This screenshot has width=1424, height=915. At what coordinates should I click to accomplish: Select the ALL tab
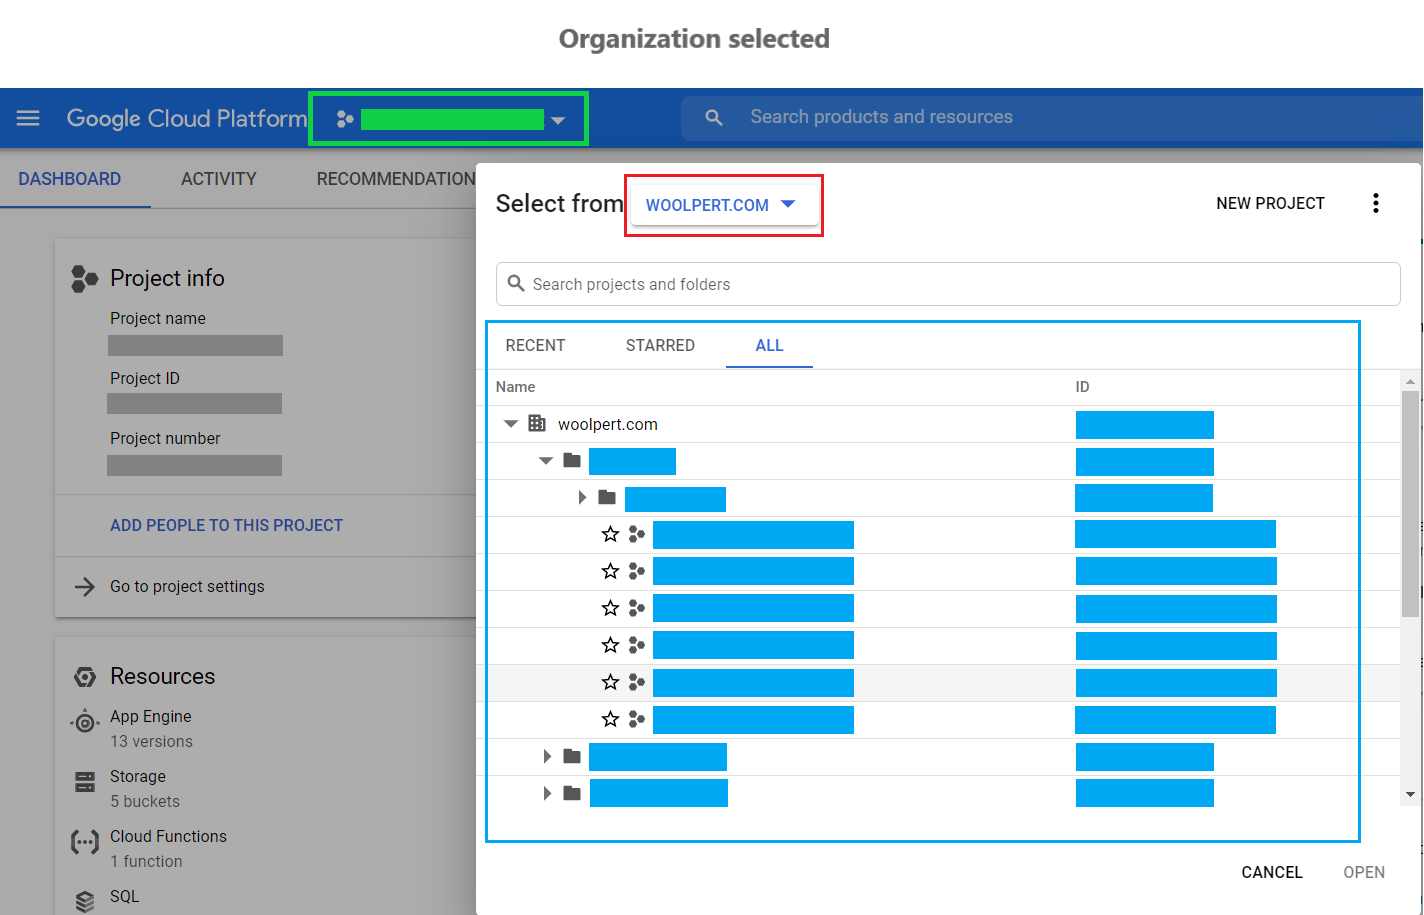[x=769, y=346]
